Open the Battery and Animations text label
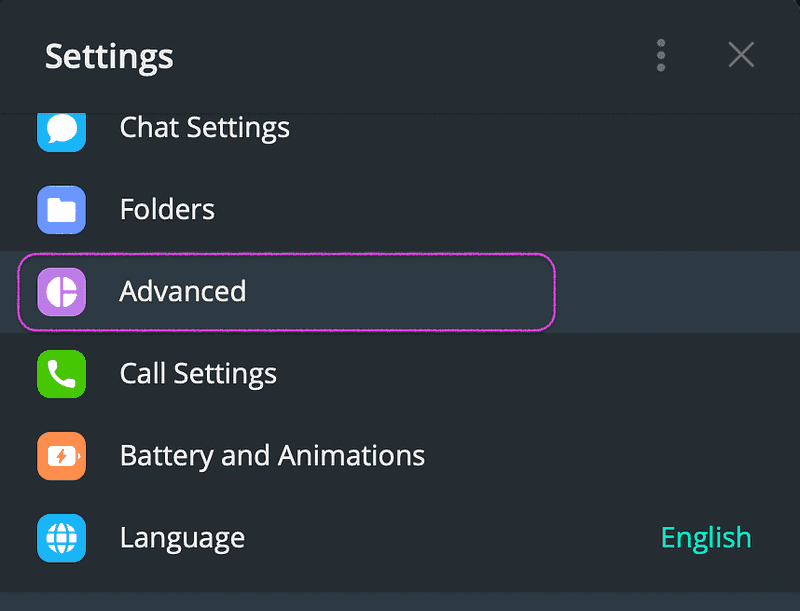Image resolution: width=800 pixels, height=611 pixels. (x=272, y=456)
